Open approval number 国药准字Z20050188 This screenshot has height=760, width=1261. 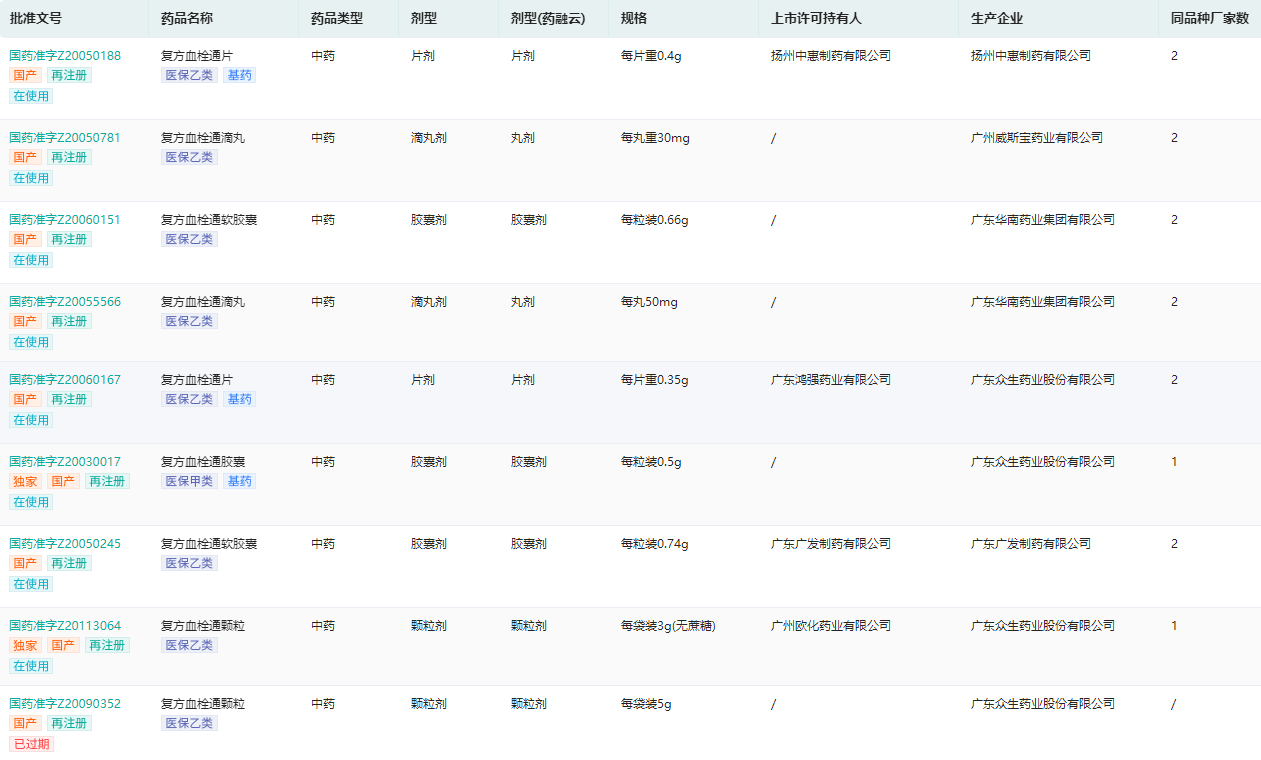65,56
